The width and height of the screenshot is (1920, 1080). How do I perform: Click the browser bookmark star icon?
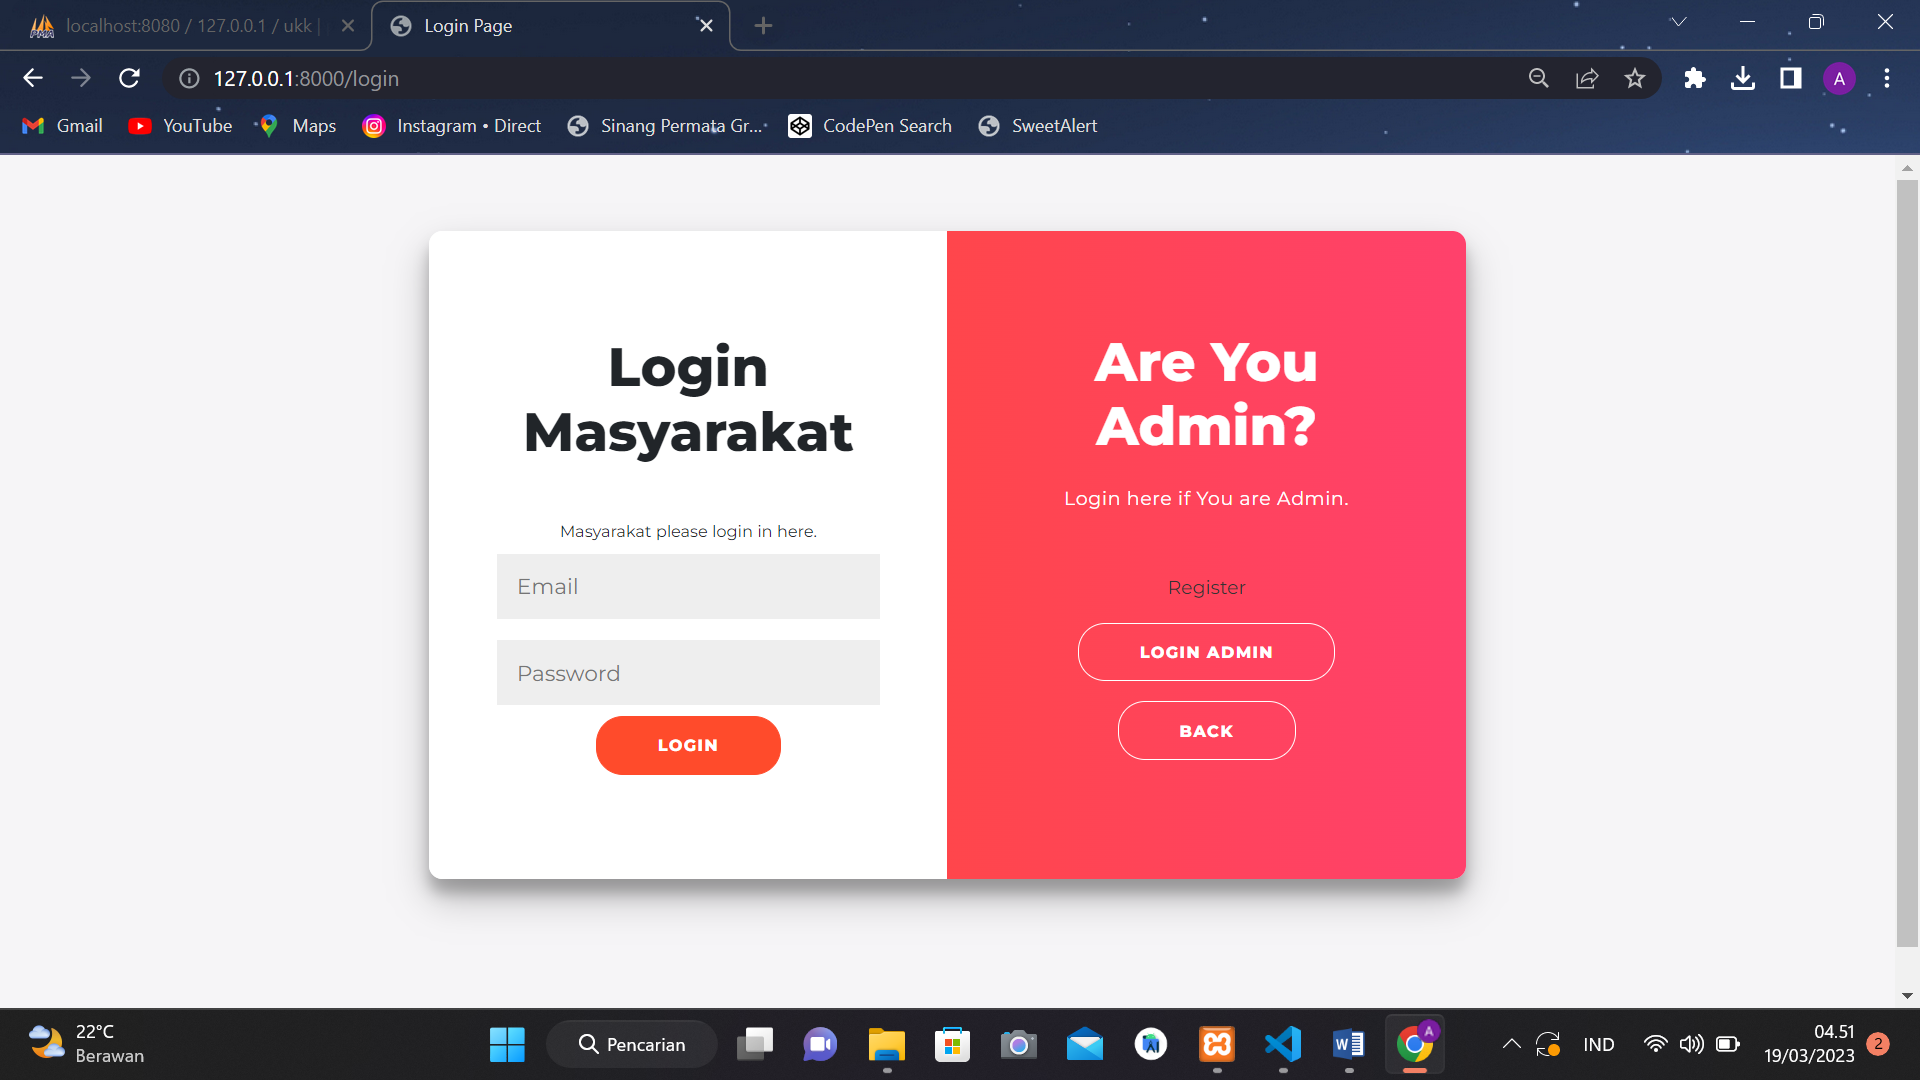coord(1636,78)
